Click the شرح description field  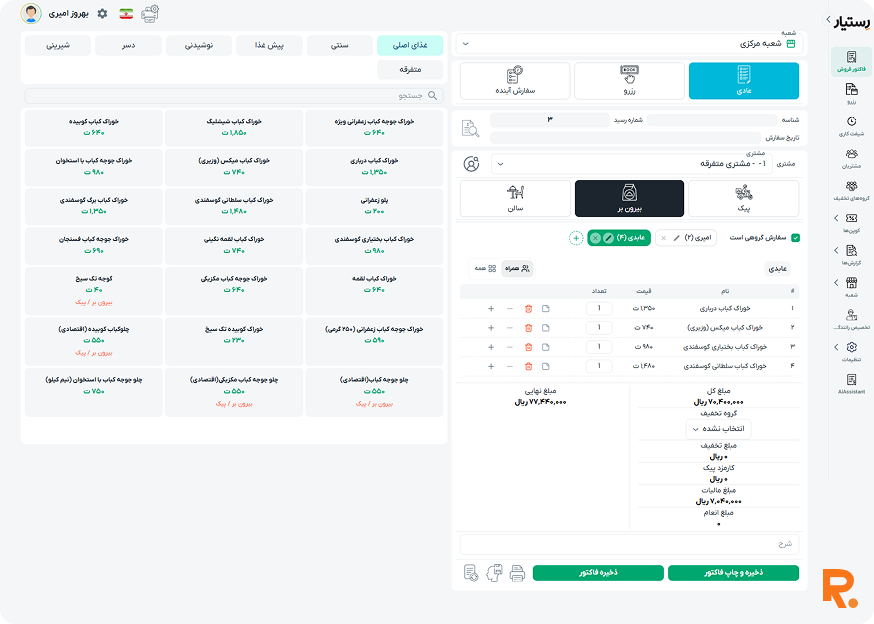point(629,544)
